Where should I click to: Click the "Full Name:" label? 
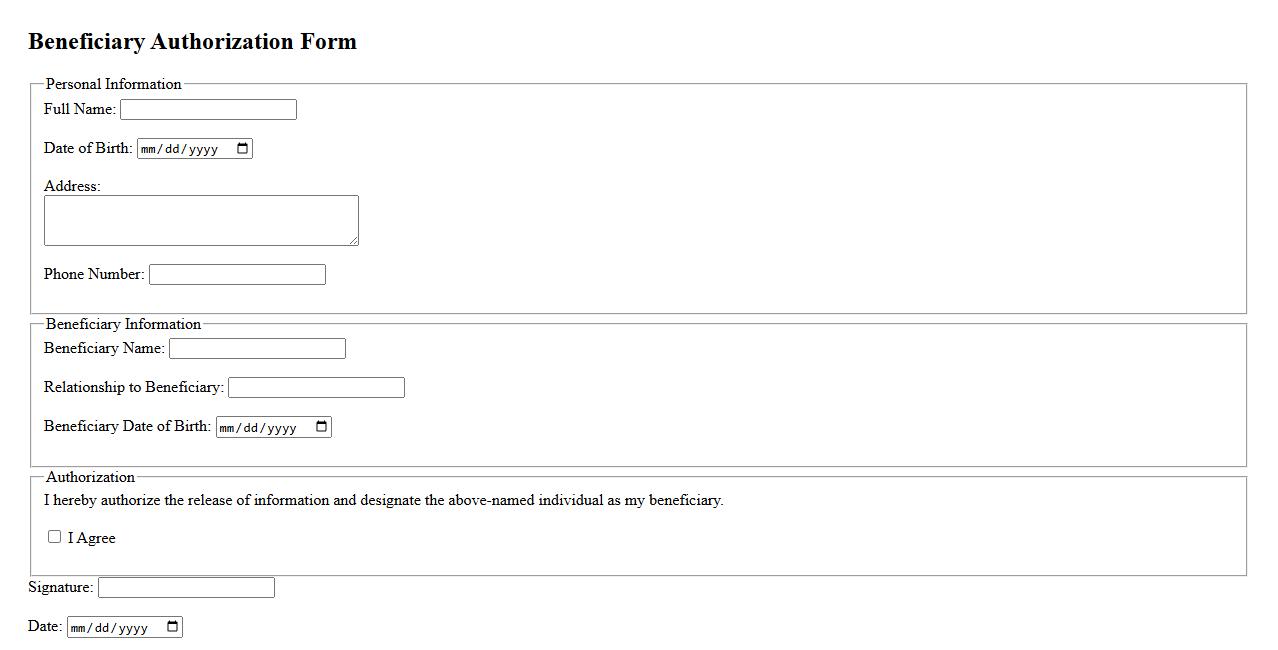(80, 109)
